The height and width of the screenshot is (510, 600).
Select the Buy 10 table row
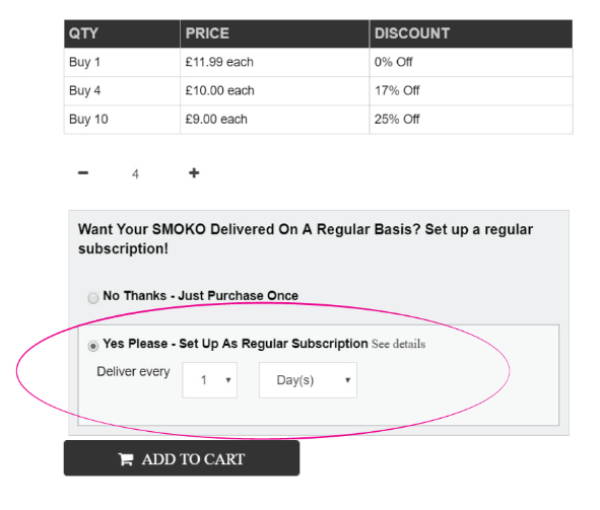click(318, 119)
